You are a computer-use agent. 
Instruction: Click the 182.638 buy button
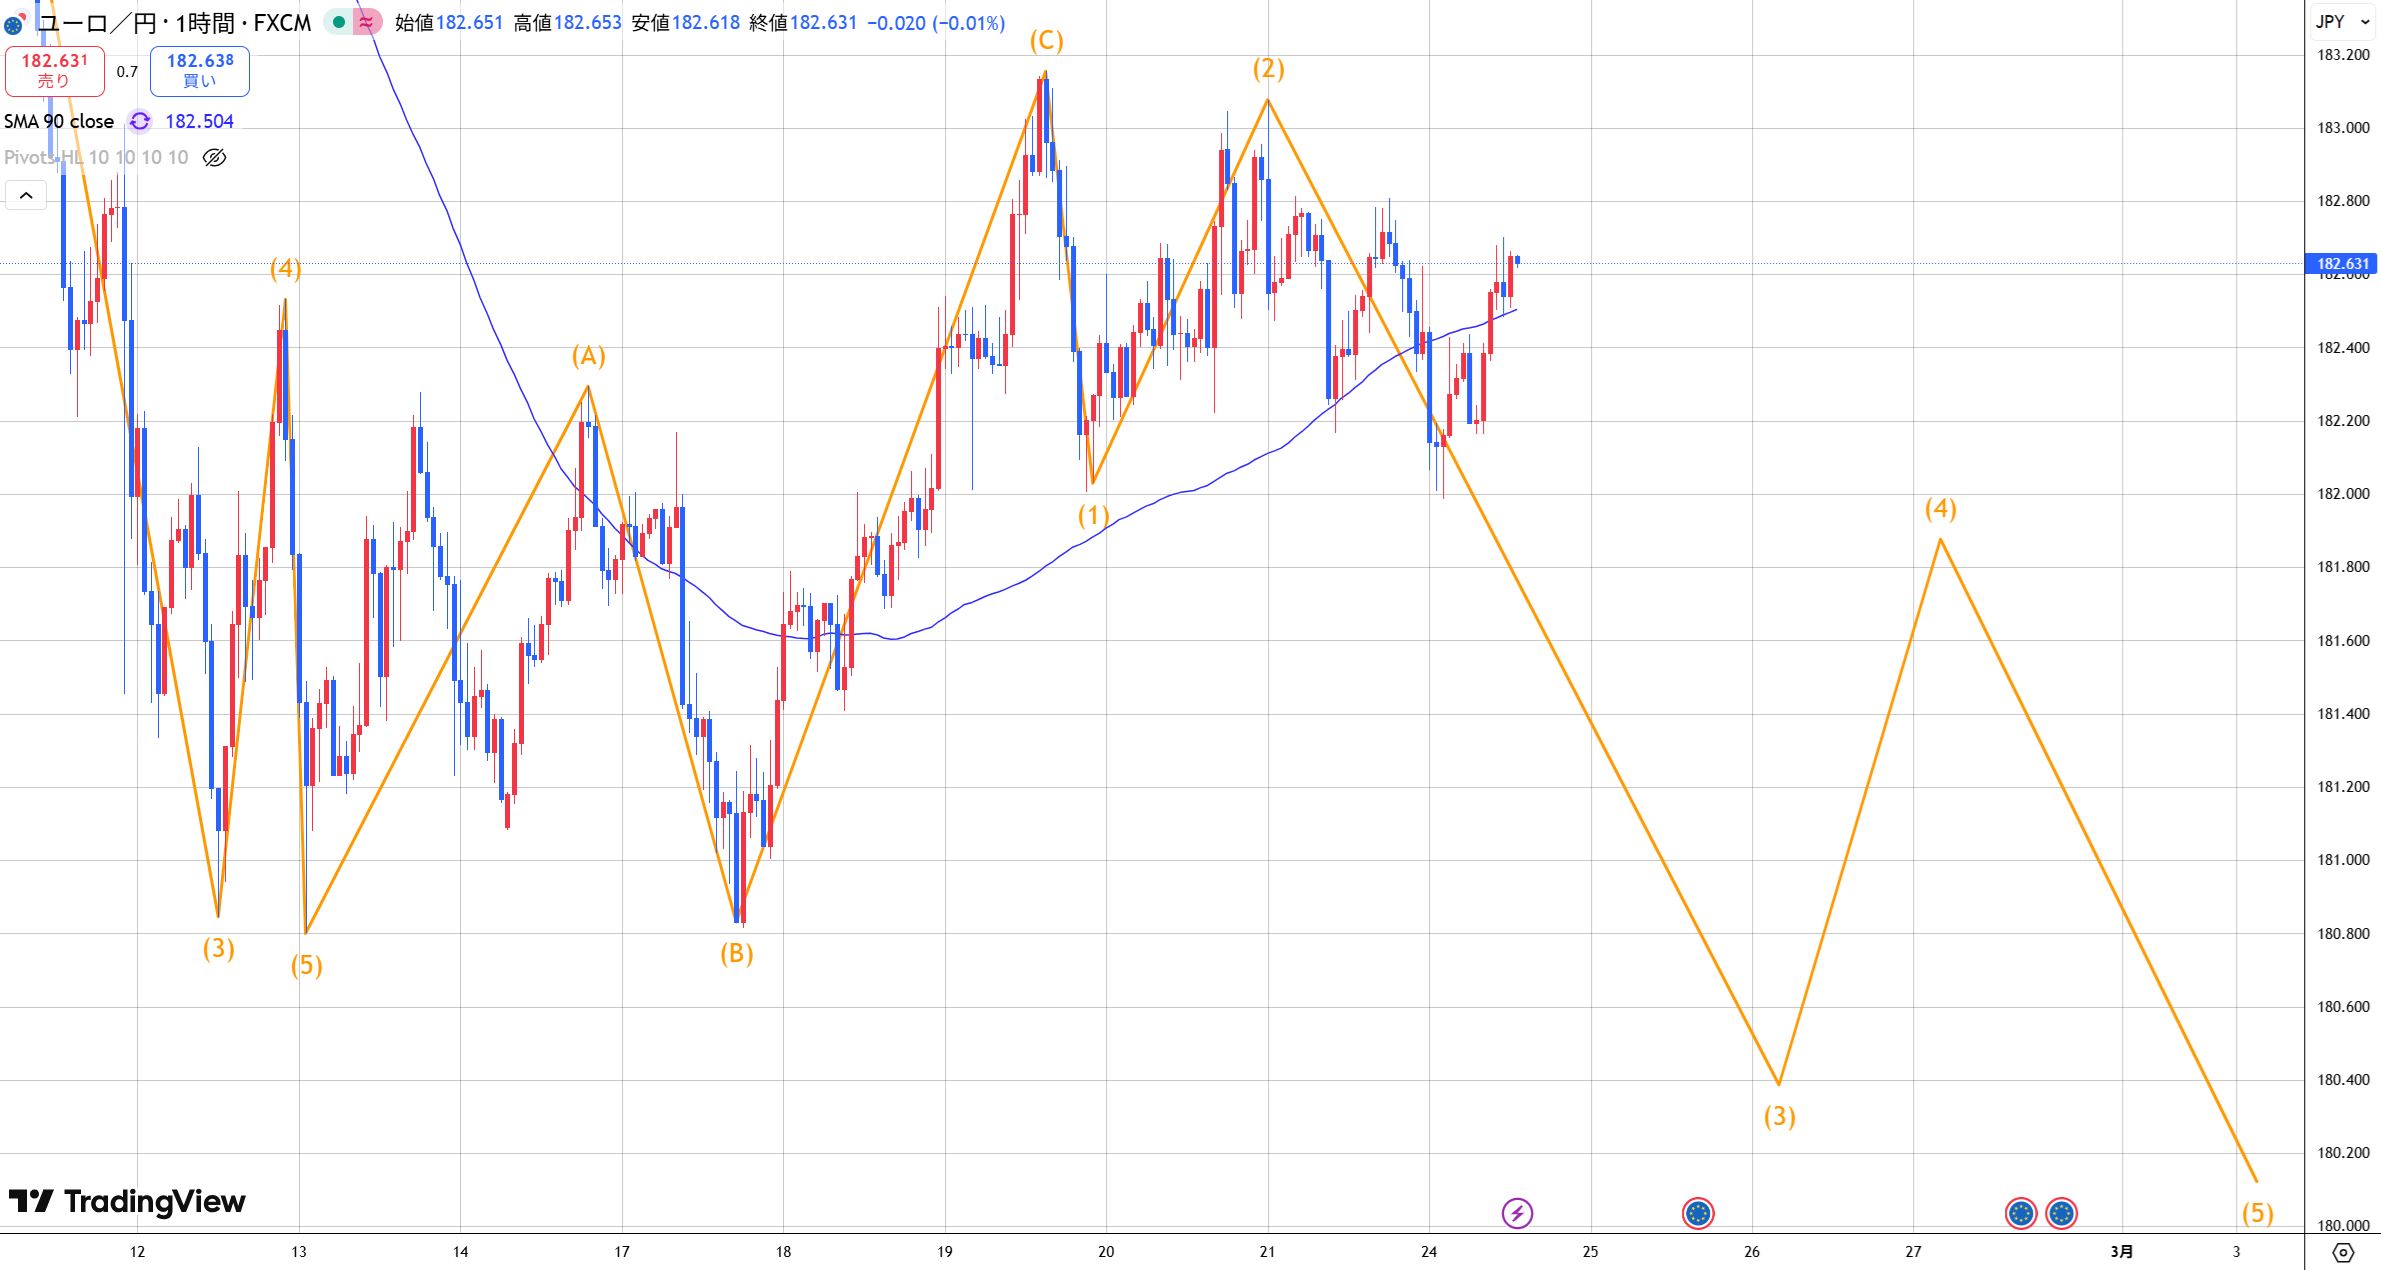[200, 70]
